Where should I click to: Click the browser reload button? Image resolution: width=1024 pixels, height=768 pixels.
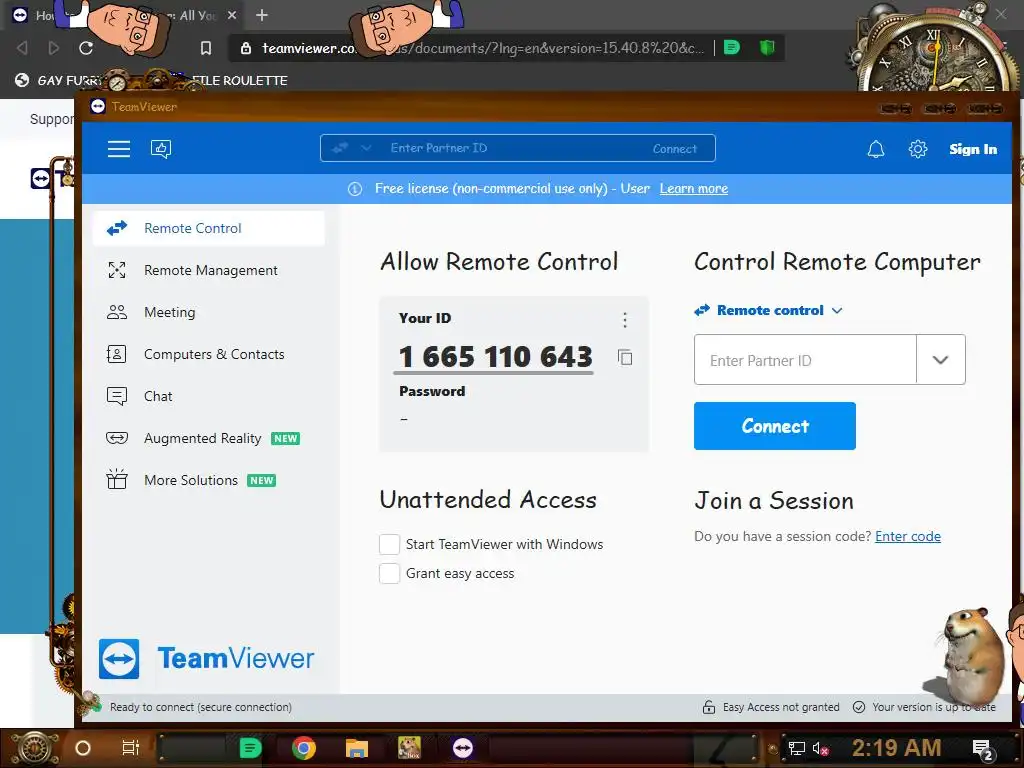[86, 48]
